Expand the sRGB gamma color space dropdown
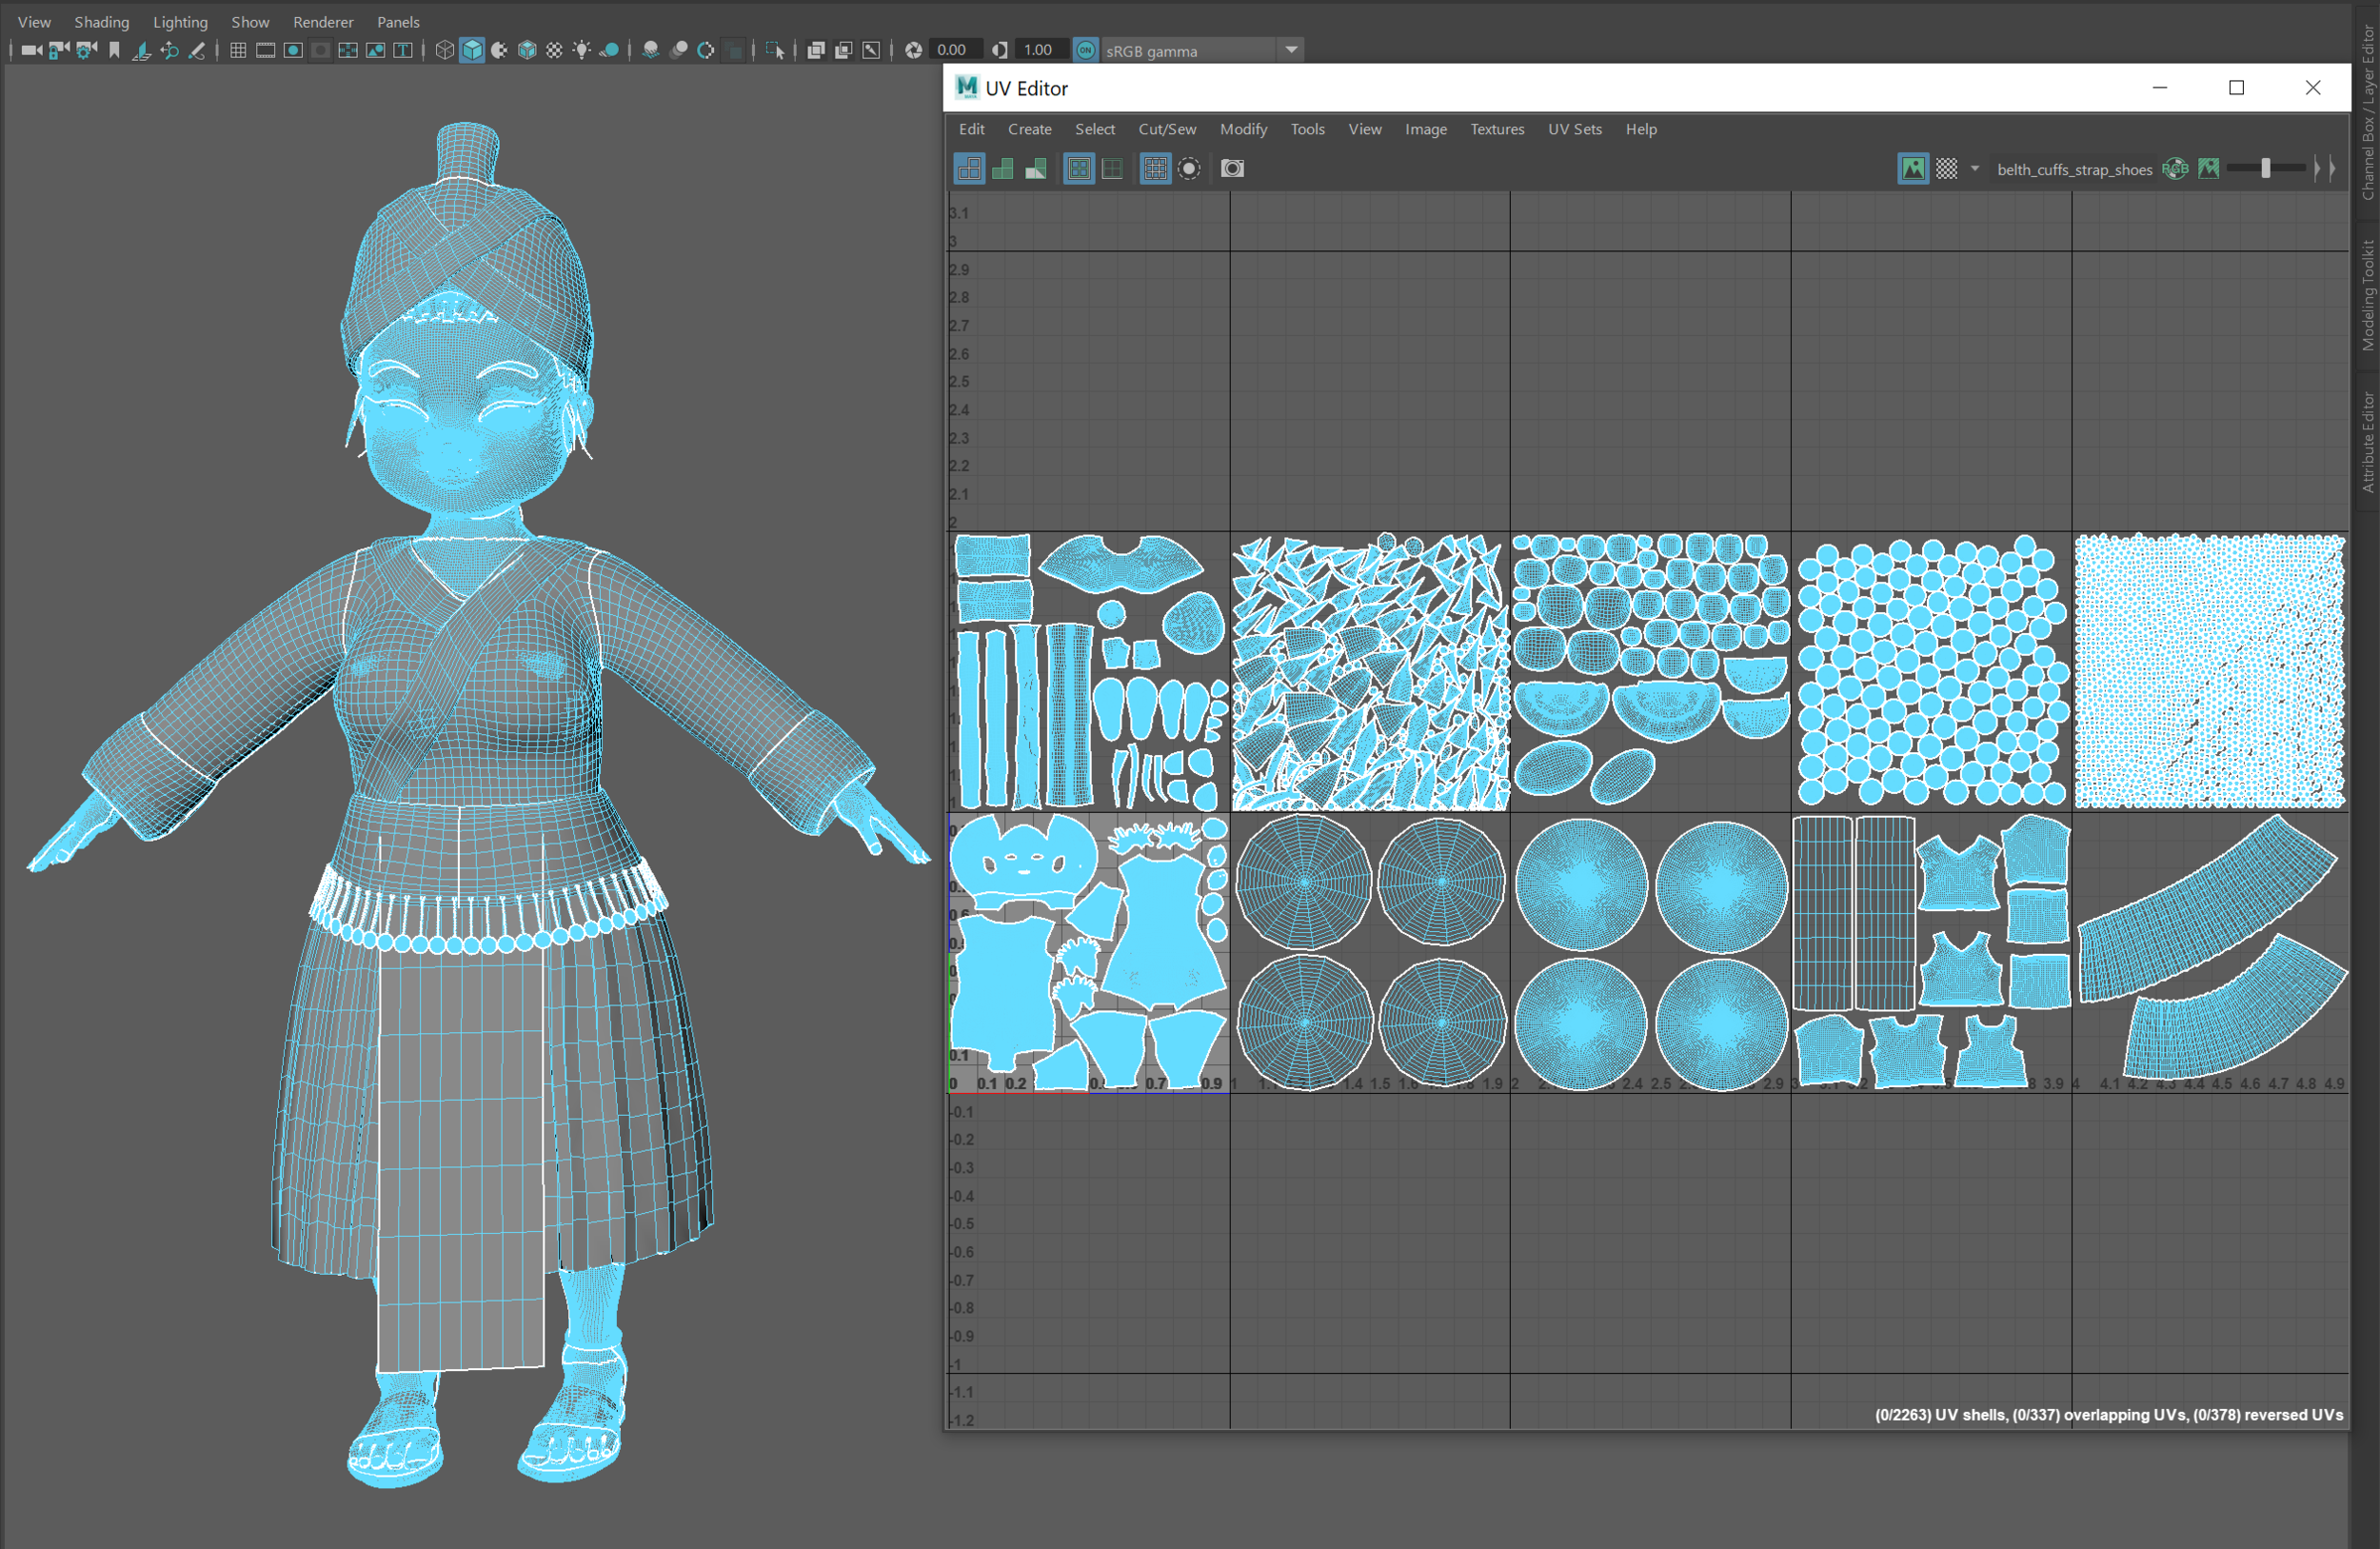This screenshot has width=2380, height=1549. click(1291, 50)
